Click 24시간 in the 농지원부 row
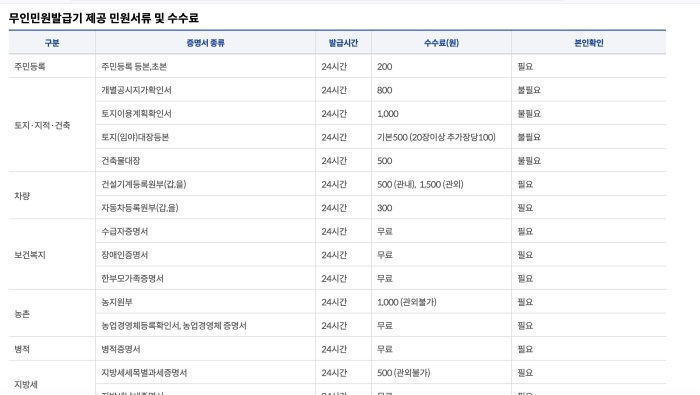Viewport: 700px width, 395px height. [x=334, y=302]
